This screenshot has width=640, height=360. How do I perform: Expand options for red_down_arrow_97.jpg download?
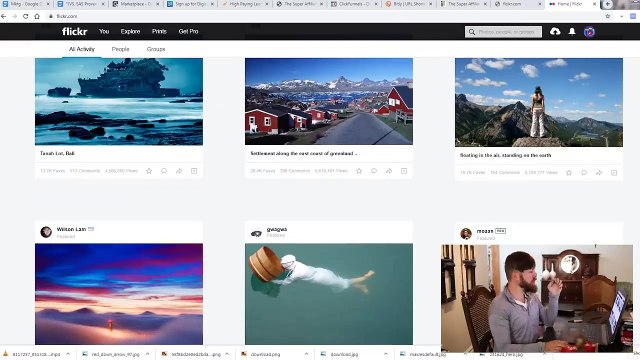pyautogui.click(x=147, y=354)
